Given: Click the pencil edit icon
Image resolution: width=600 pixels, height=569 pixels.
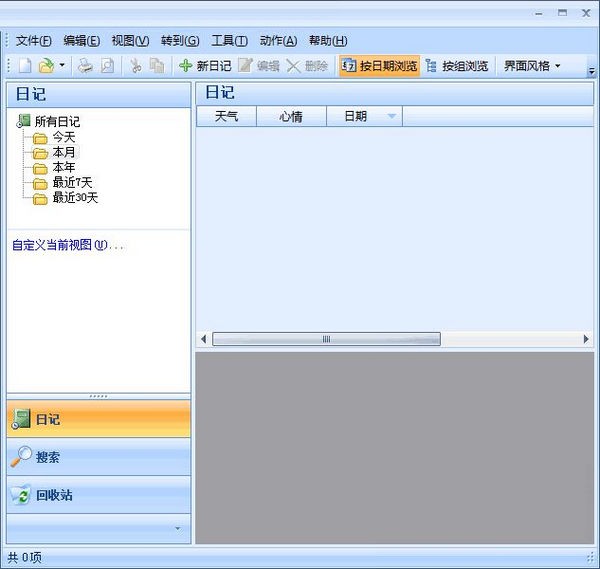Looking at the screenshot, I should click(245, 65).
